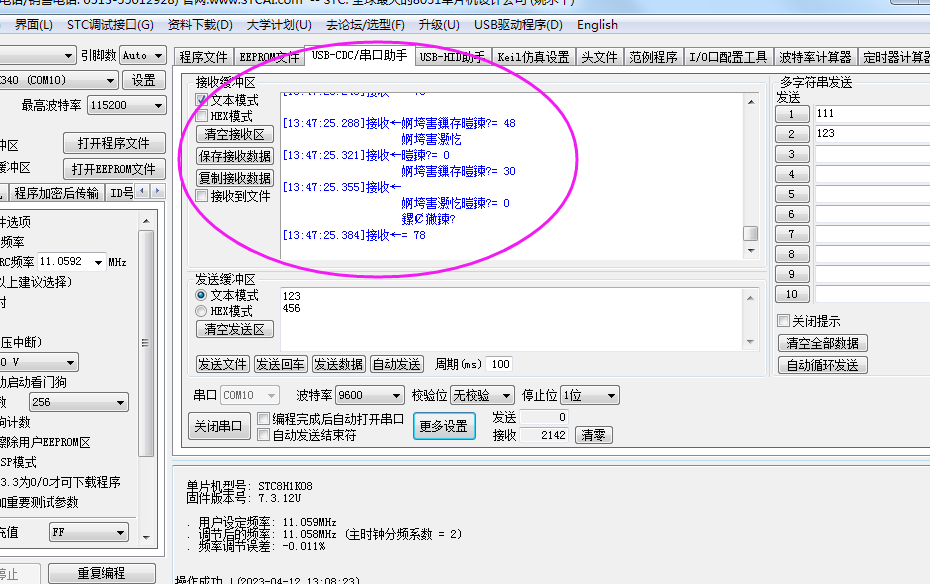The image size is (930, 584).
Task: Click the 重复编程 button
Action: [101, 573]
